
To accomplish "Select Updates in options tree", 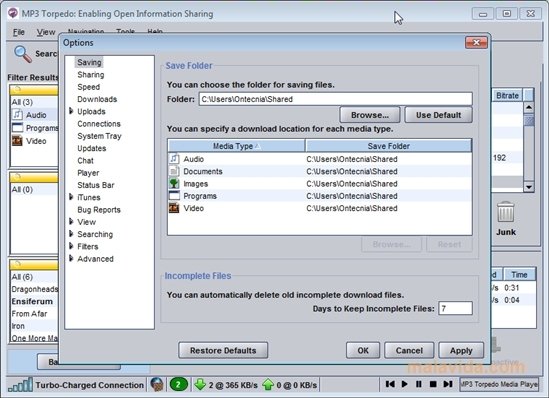I will coord(91,148).
